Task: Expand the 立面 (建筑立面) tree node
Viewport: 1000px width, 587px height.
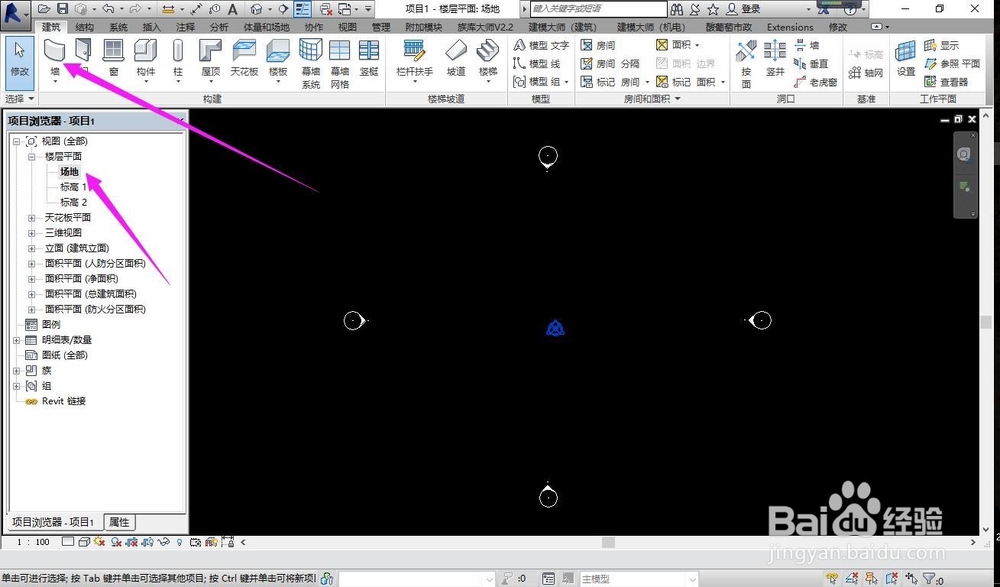Action: [x=31, y=248]
